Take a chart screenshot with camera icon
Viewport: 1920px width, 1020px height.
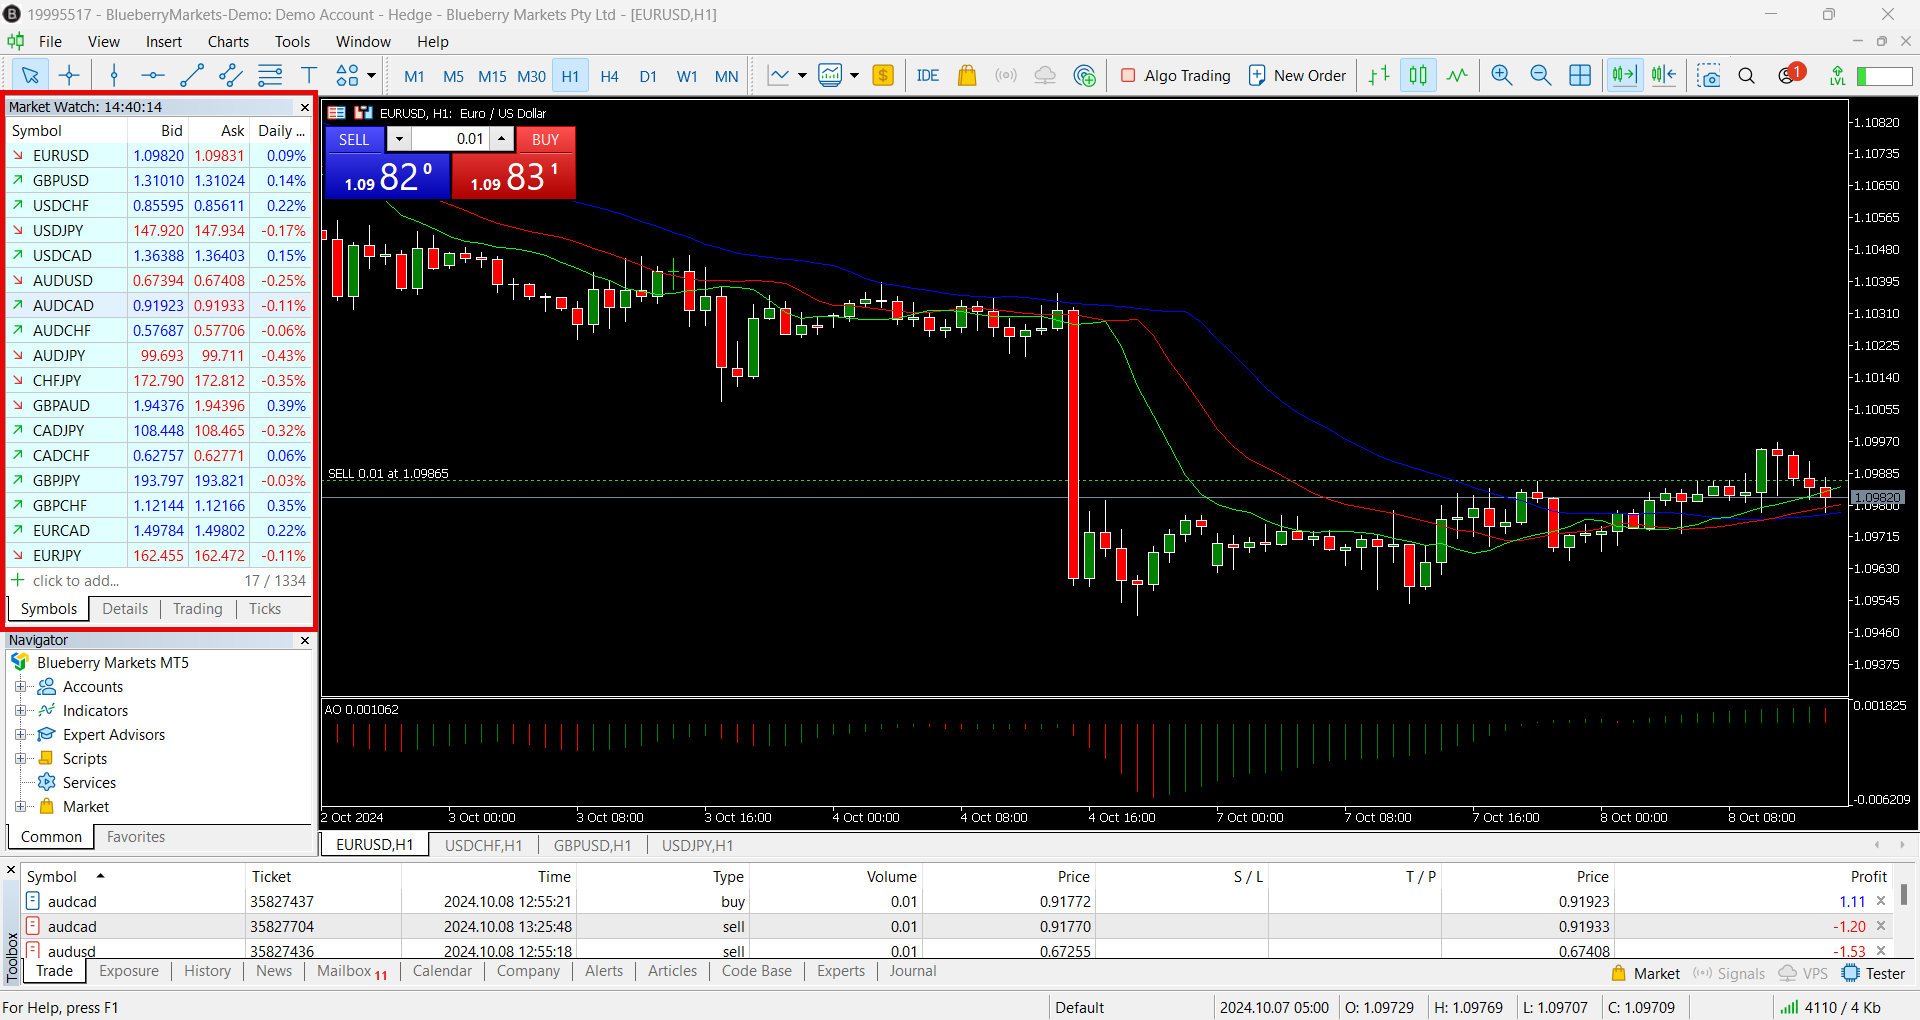tap(1709, 75)
